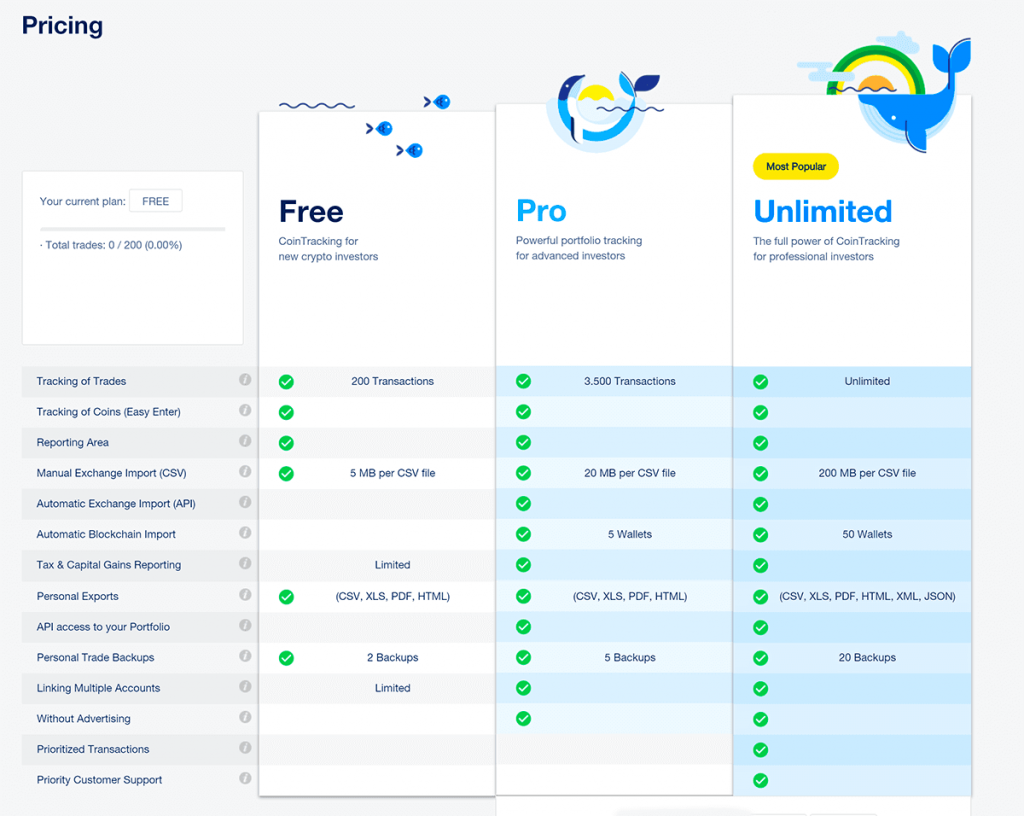
Task: Click the '5 Backups' cell
Action: [x=630, y=658]
